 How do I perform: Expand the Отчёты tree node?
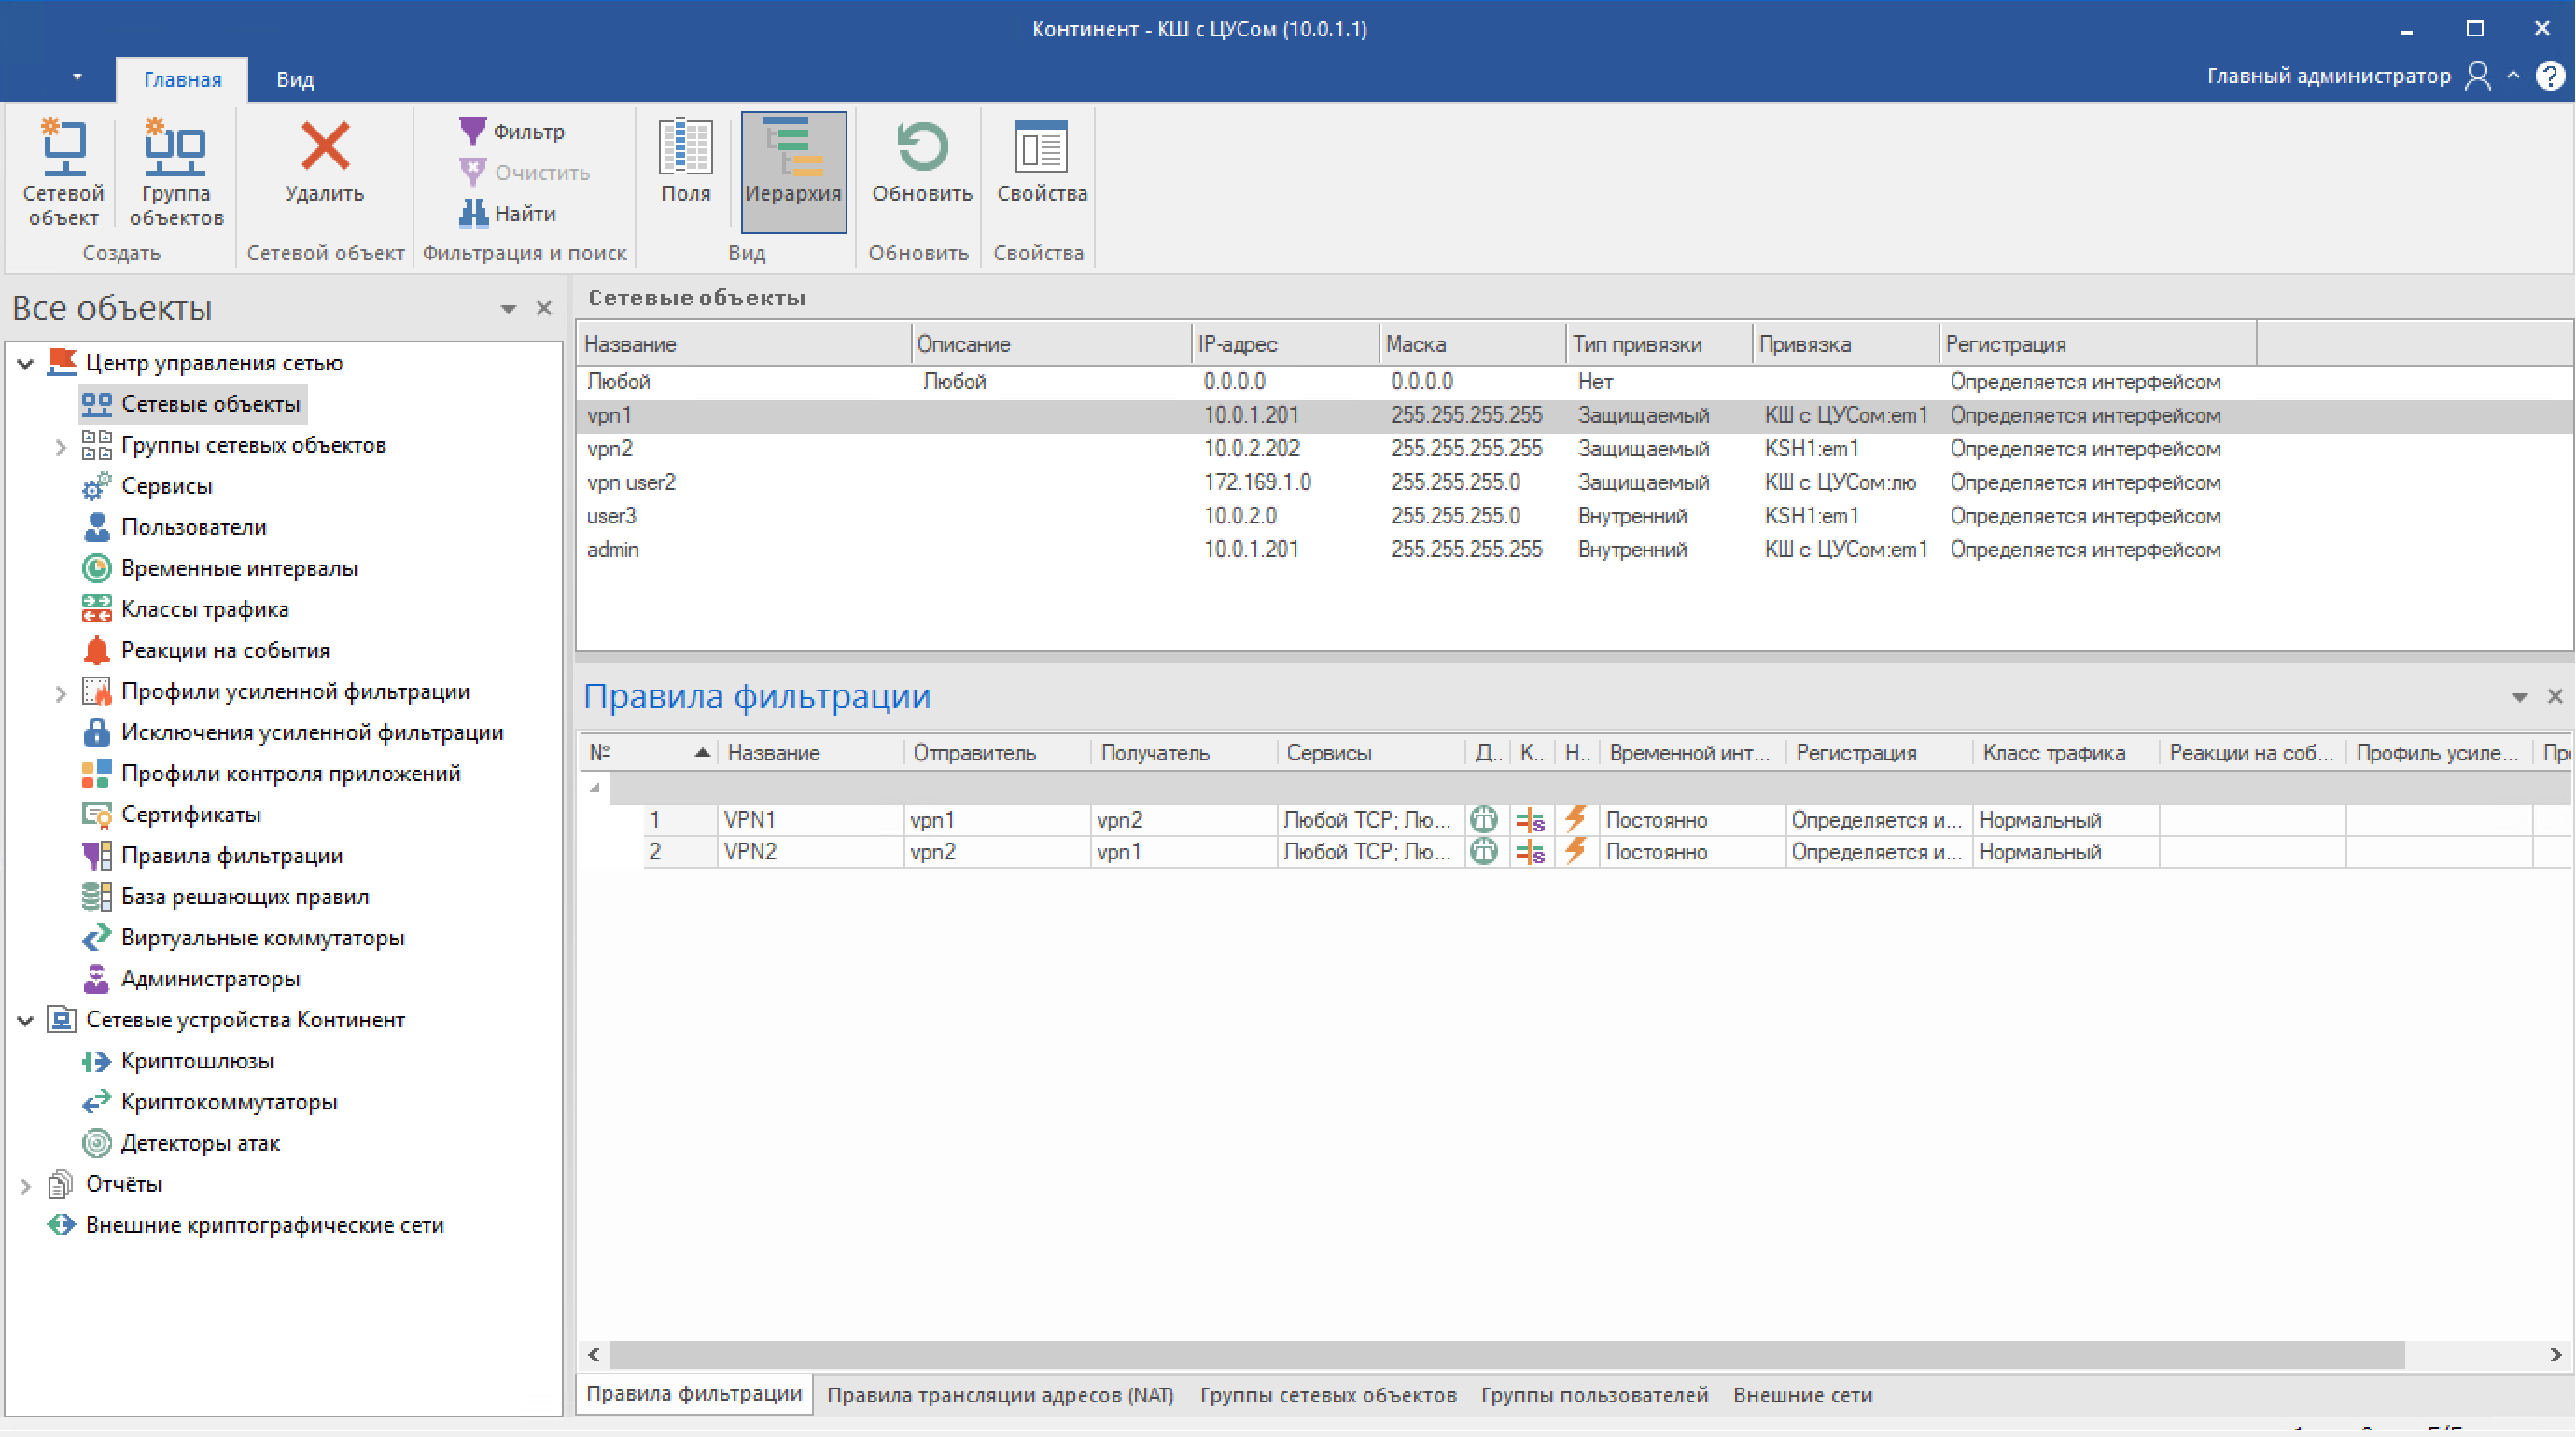click(x=26, y=1186)
